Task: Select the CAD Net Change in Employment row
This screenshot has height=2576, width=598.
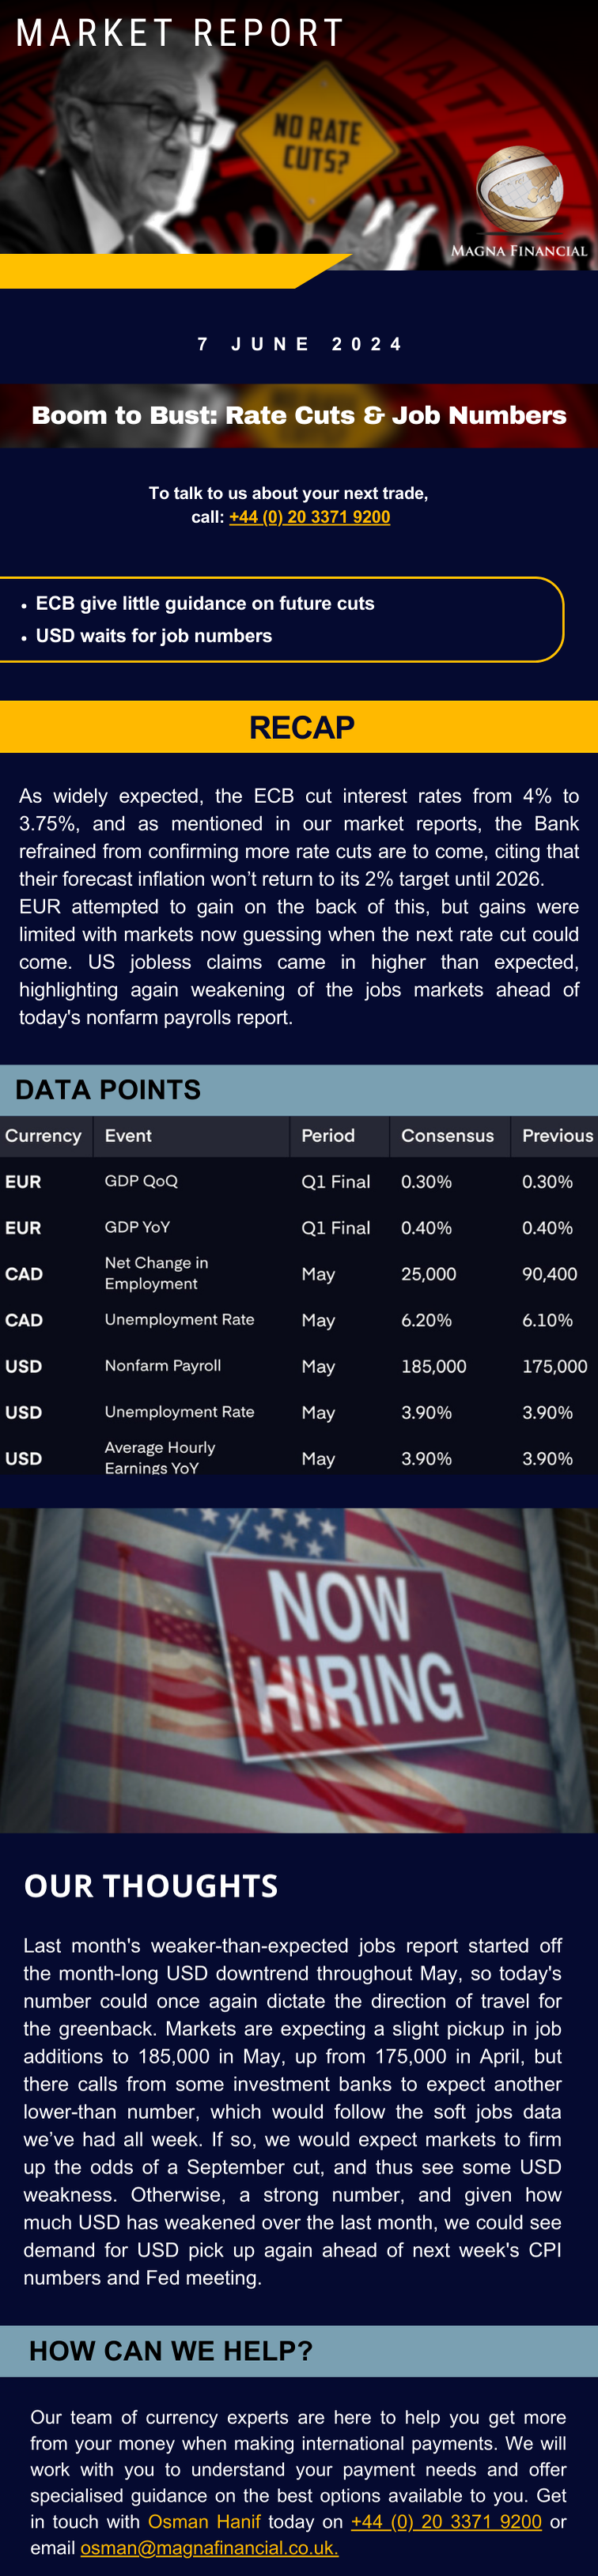Action: (299, 1274)
